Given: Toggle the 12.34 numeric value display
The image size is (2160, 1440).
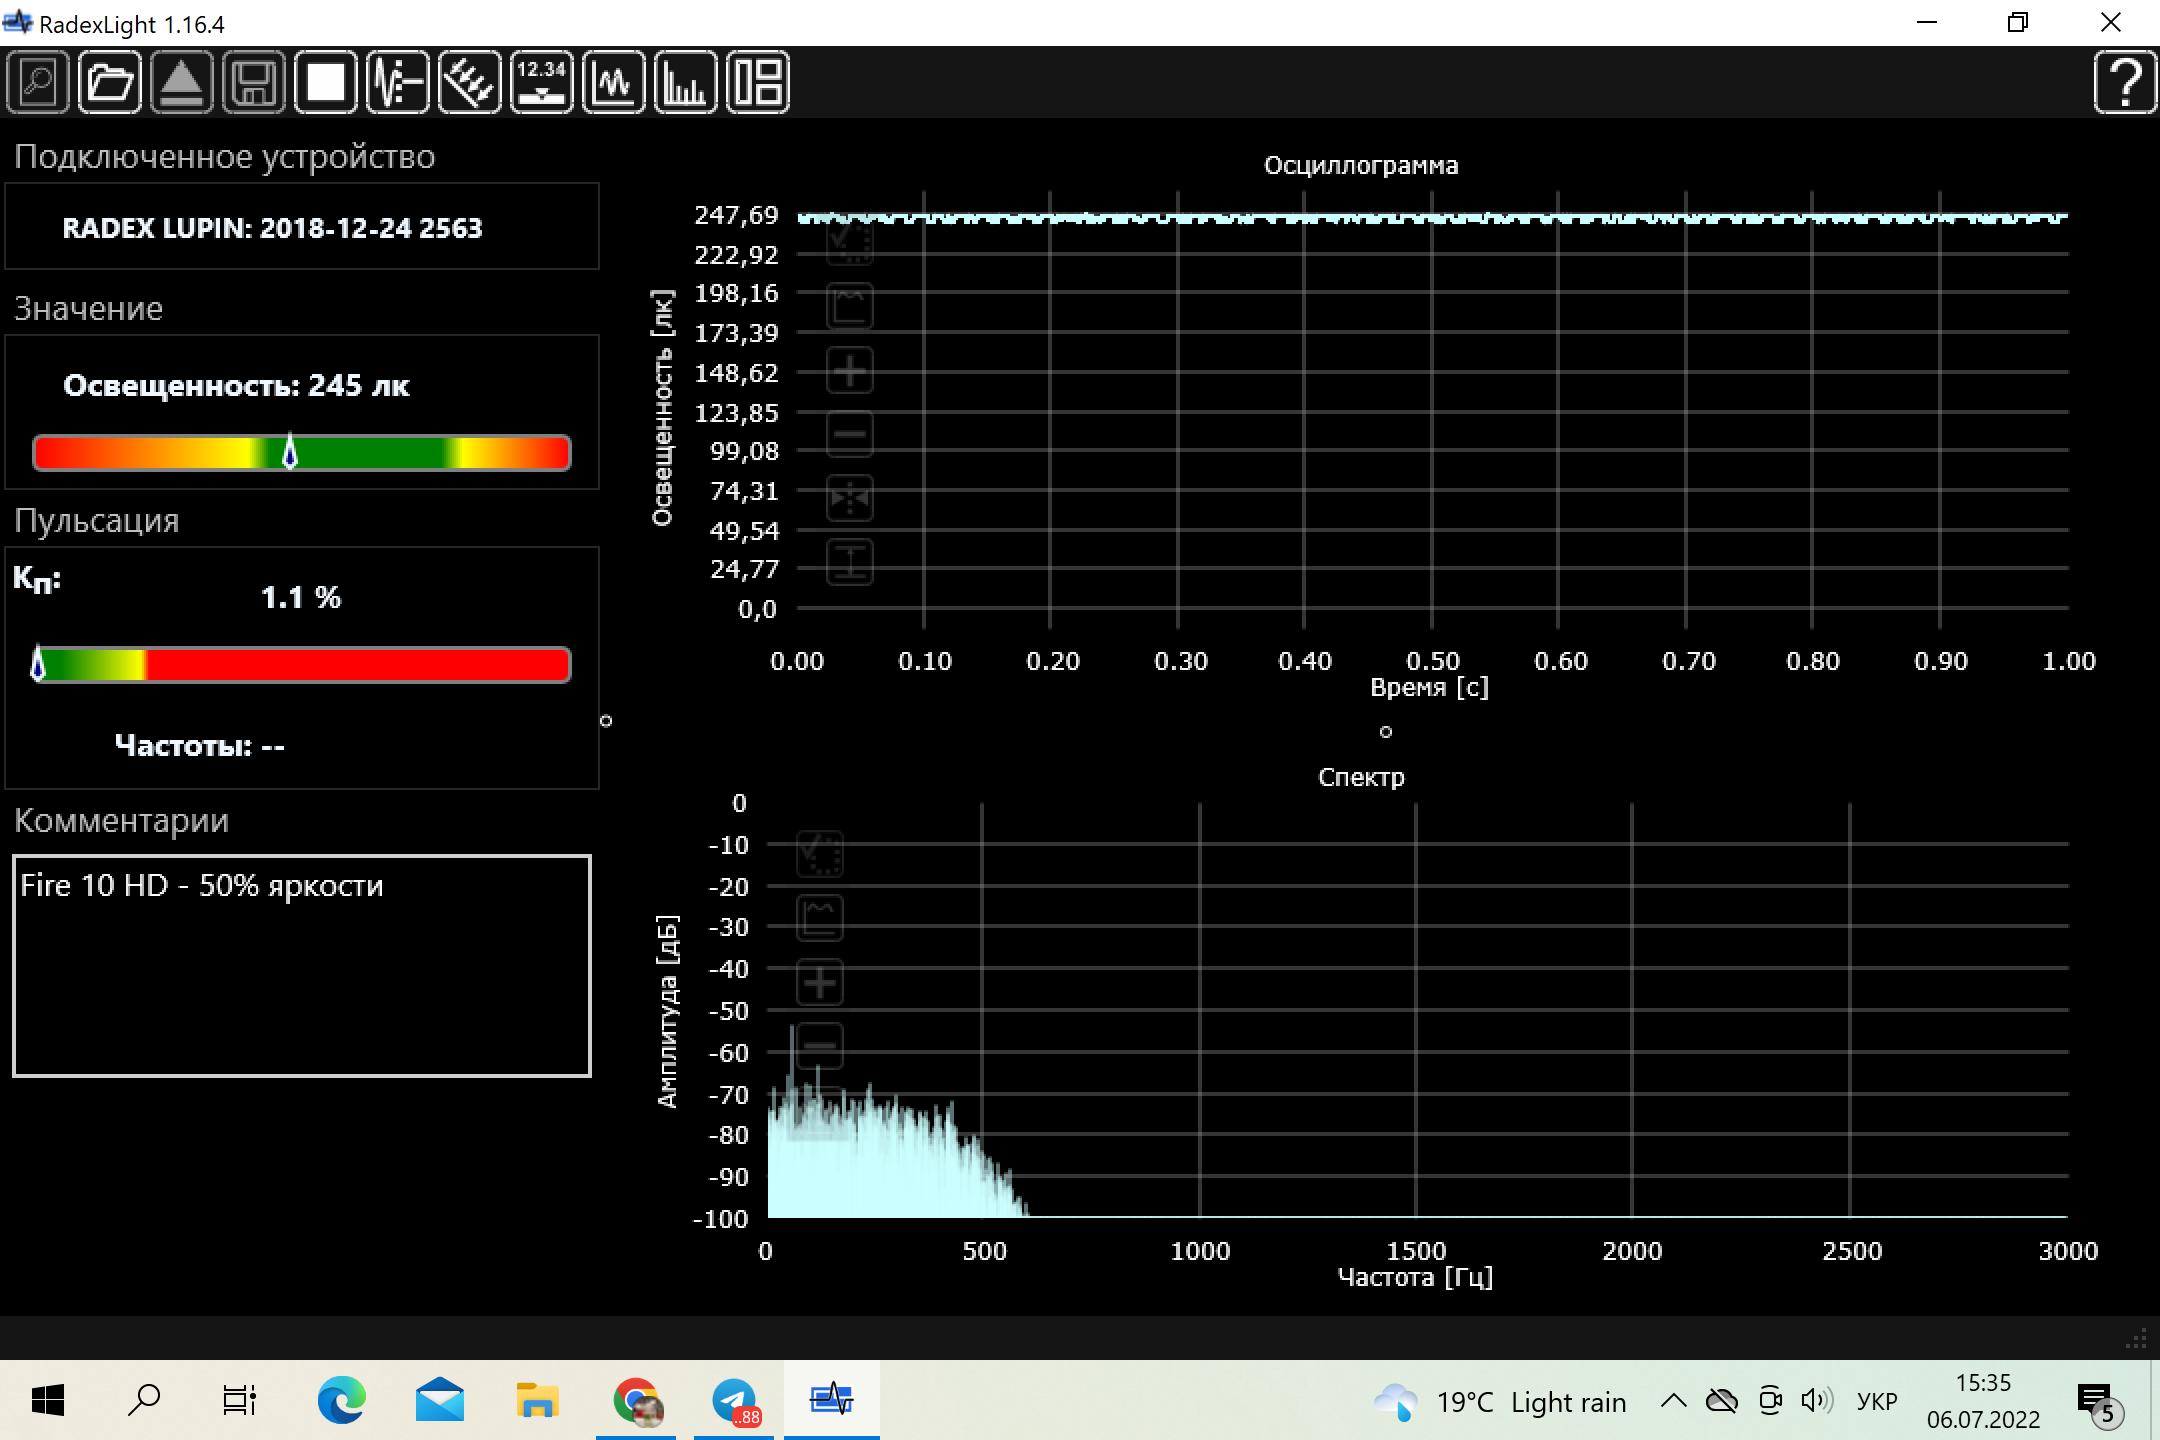Looking at the screenshot, I should point(542,82).
